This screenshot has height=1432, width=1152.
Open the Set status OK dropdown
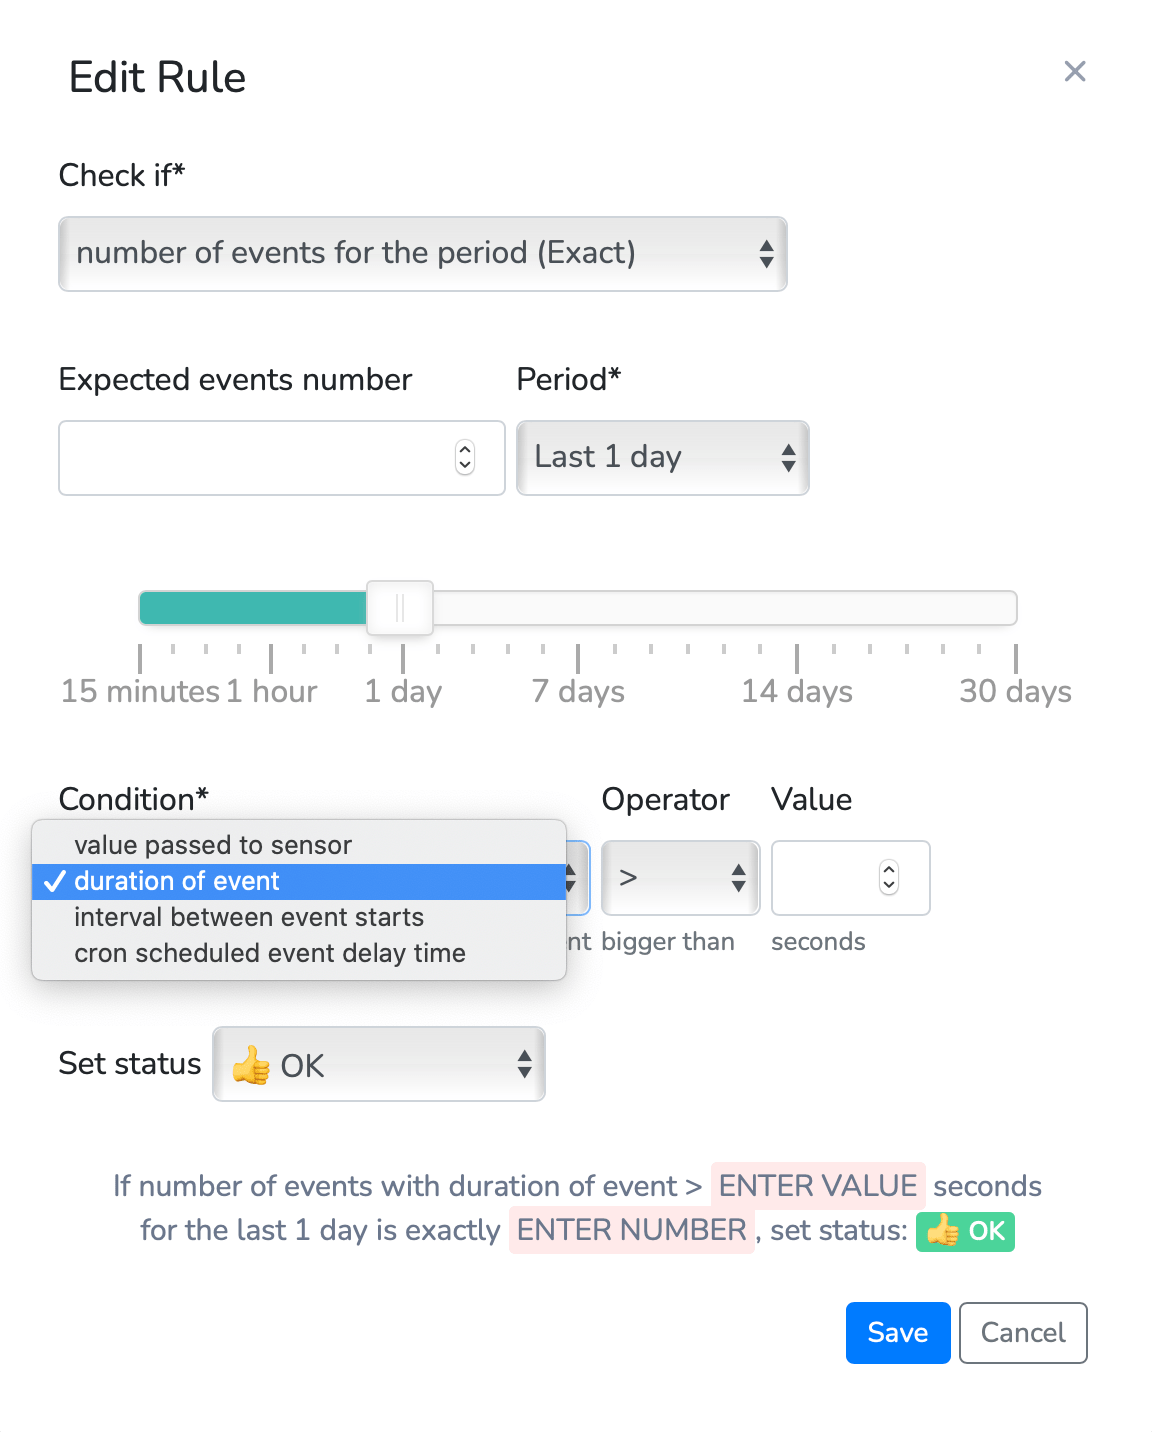click(x=379, y=1064)
